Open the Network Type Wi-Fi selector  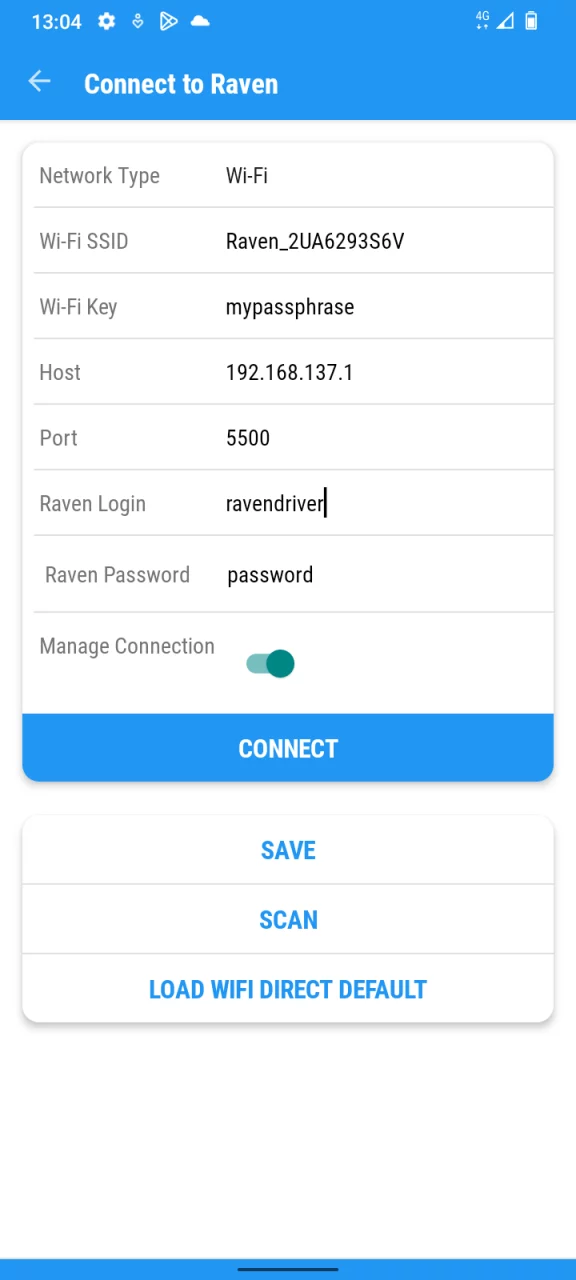[x=384, y=176]
